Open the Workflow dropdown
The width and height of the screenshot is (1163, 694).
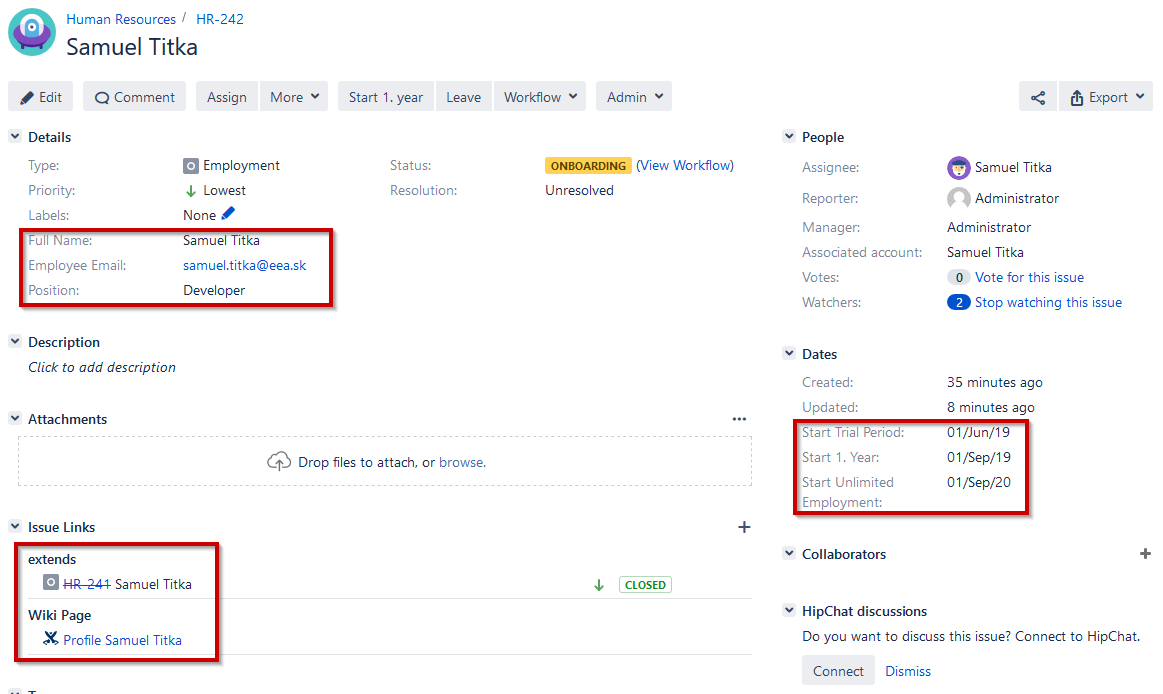click(x=542, y=97)
